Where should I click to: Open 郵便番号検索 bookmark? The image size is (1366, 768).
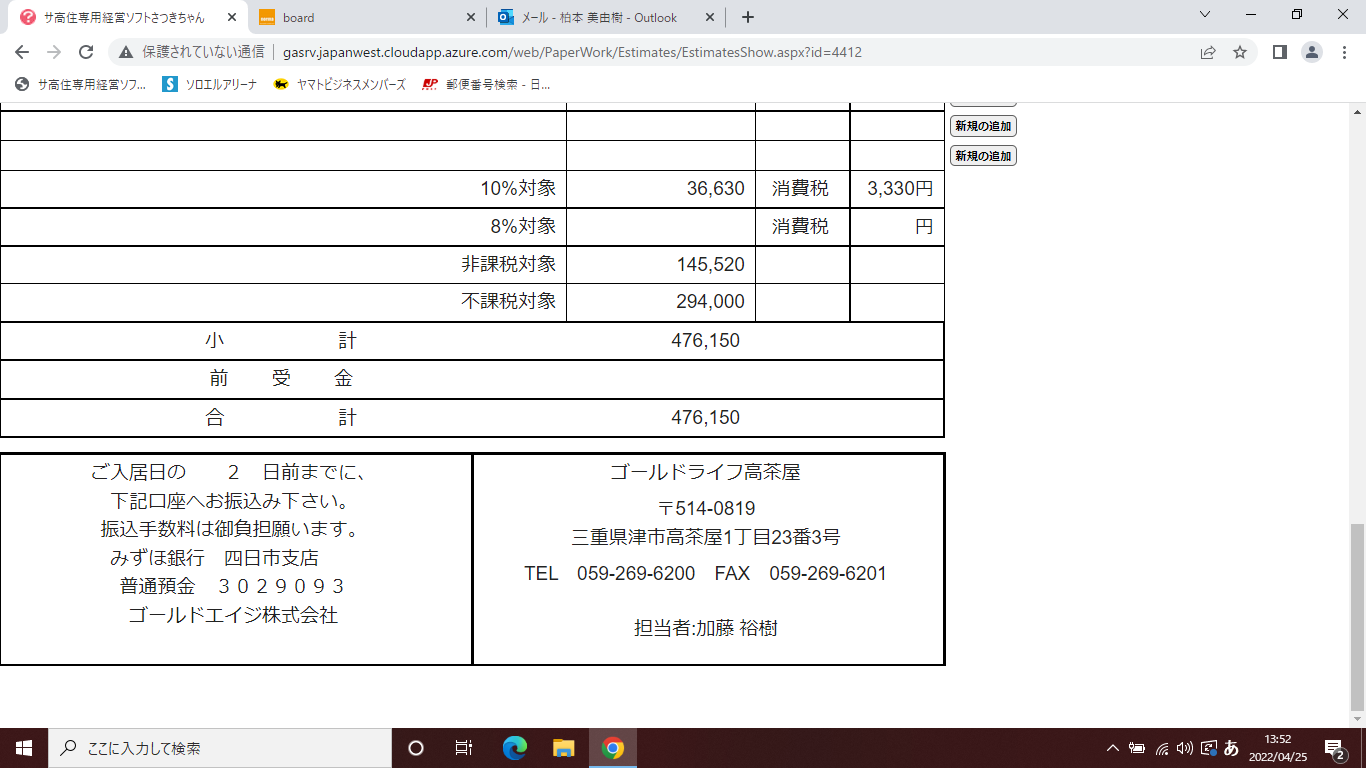click(486, 85)
